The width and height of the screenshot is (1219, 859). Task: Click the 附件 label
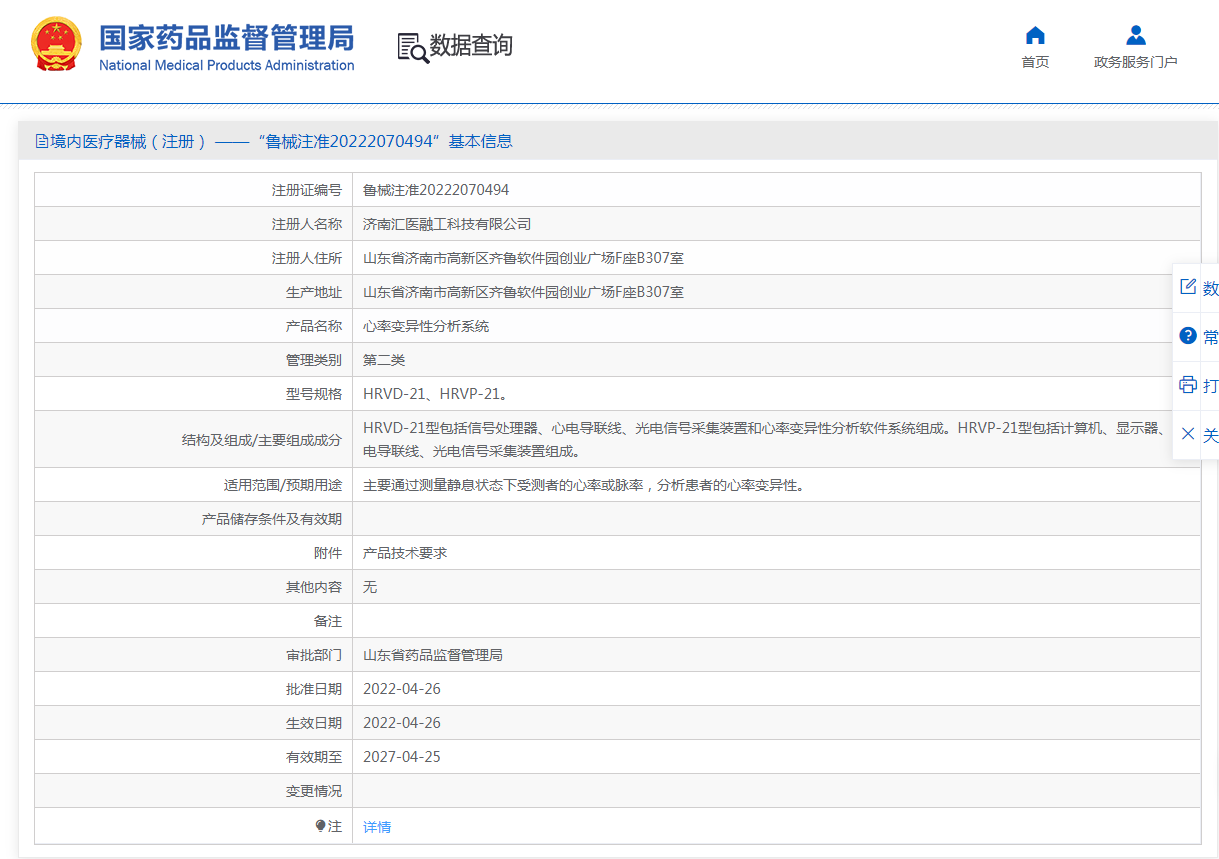click(328, 553)
